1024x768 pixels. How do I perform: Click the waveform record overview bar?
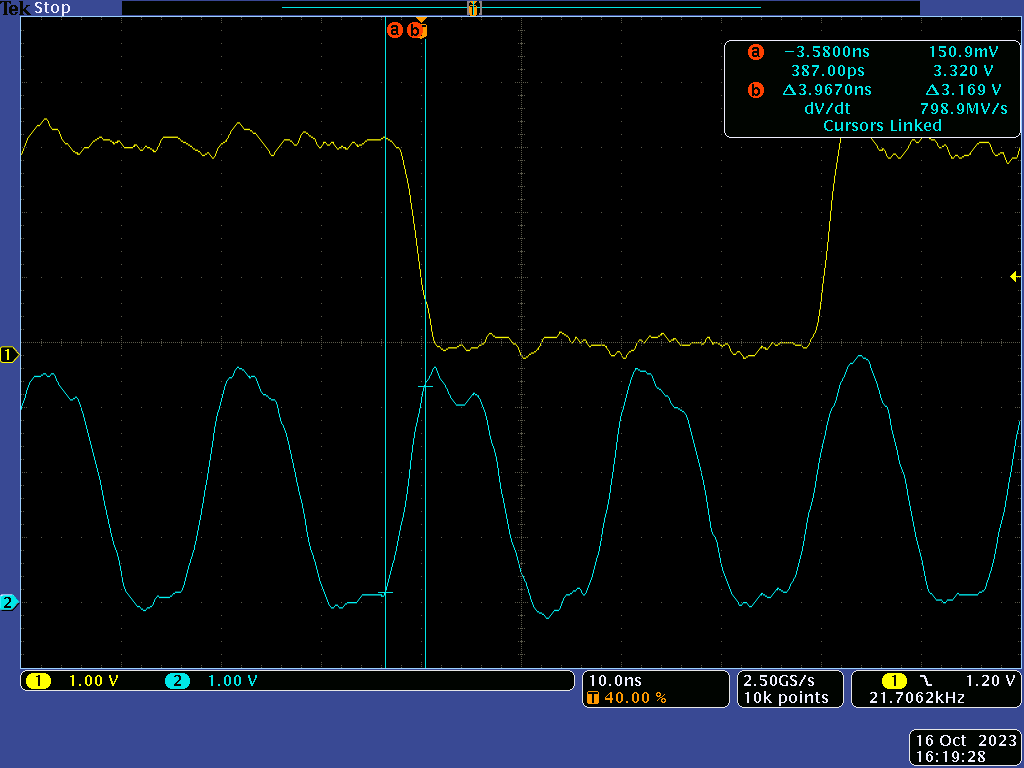pyautogui.click(x=520, y=8)
